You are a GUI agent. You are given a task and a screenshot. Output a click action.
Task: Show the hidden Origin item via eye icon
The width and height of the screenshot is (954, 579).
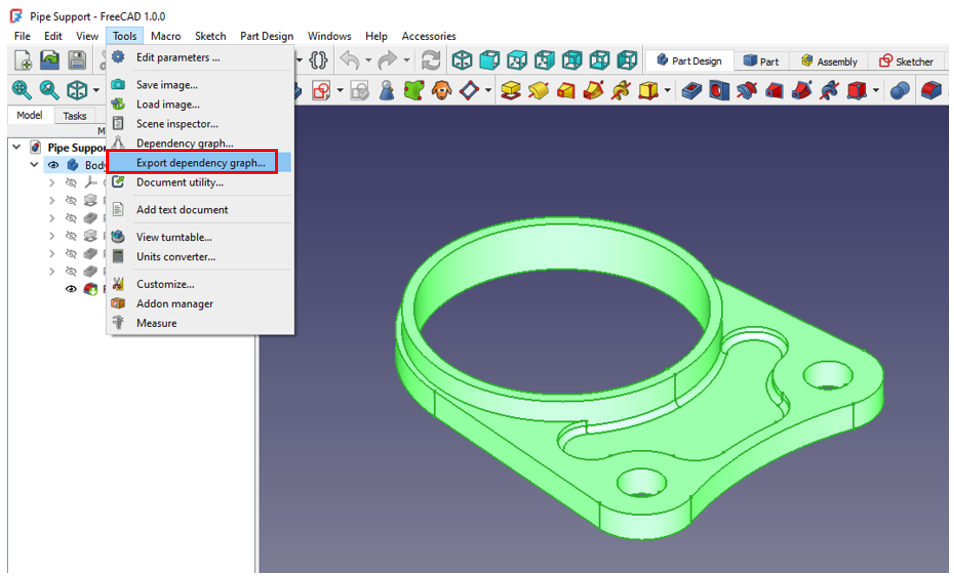click(x=71, y=183)
